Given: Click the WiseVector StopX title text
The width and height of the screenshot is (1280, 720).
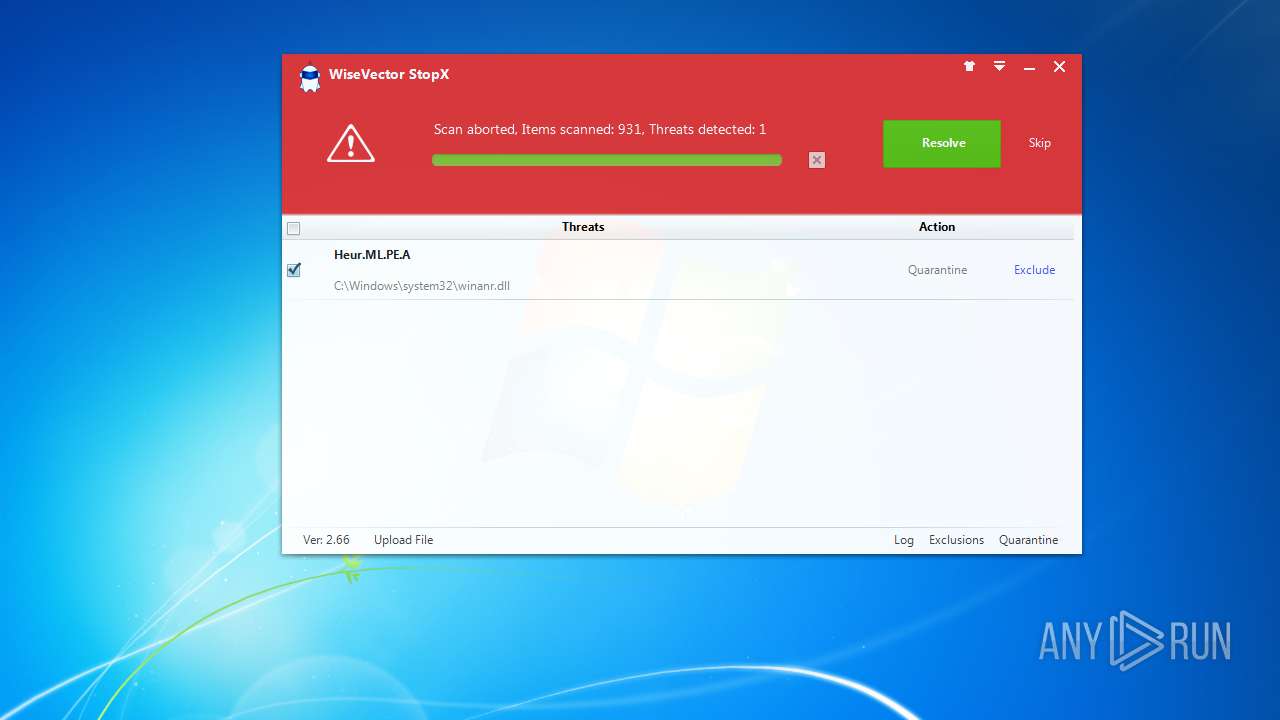Looking at the screenshot, I should click(389, 75).
